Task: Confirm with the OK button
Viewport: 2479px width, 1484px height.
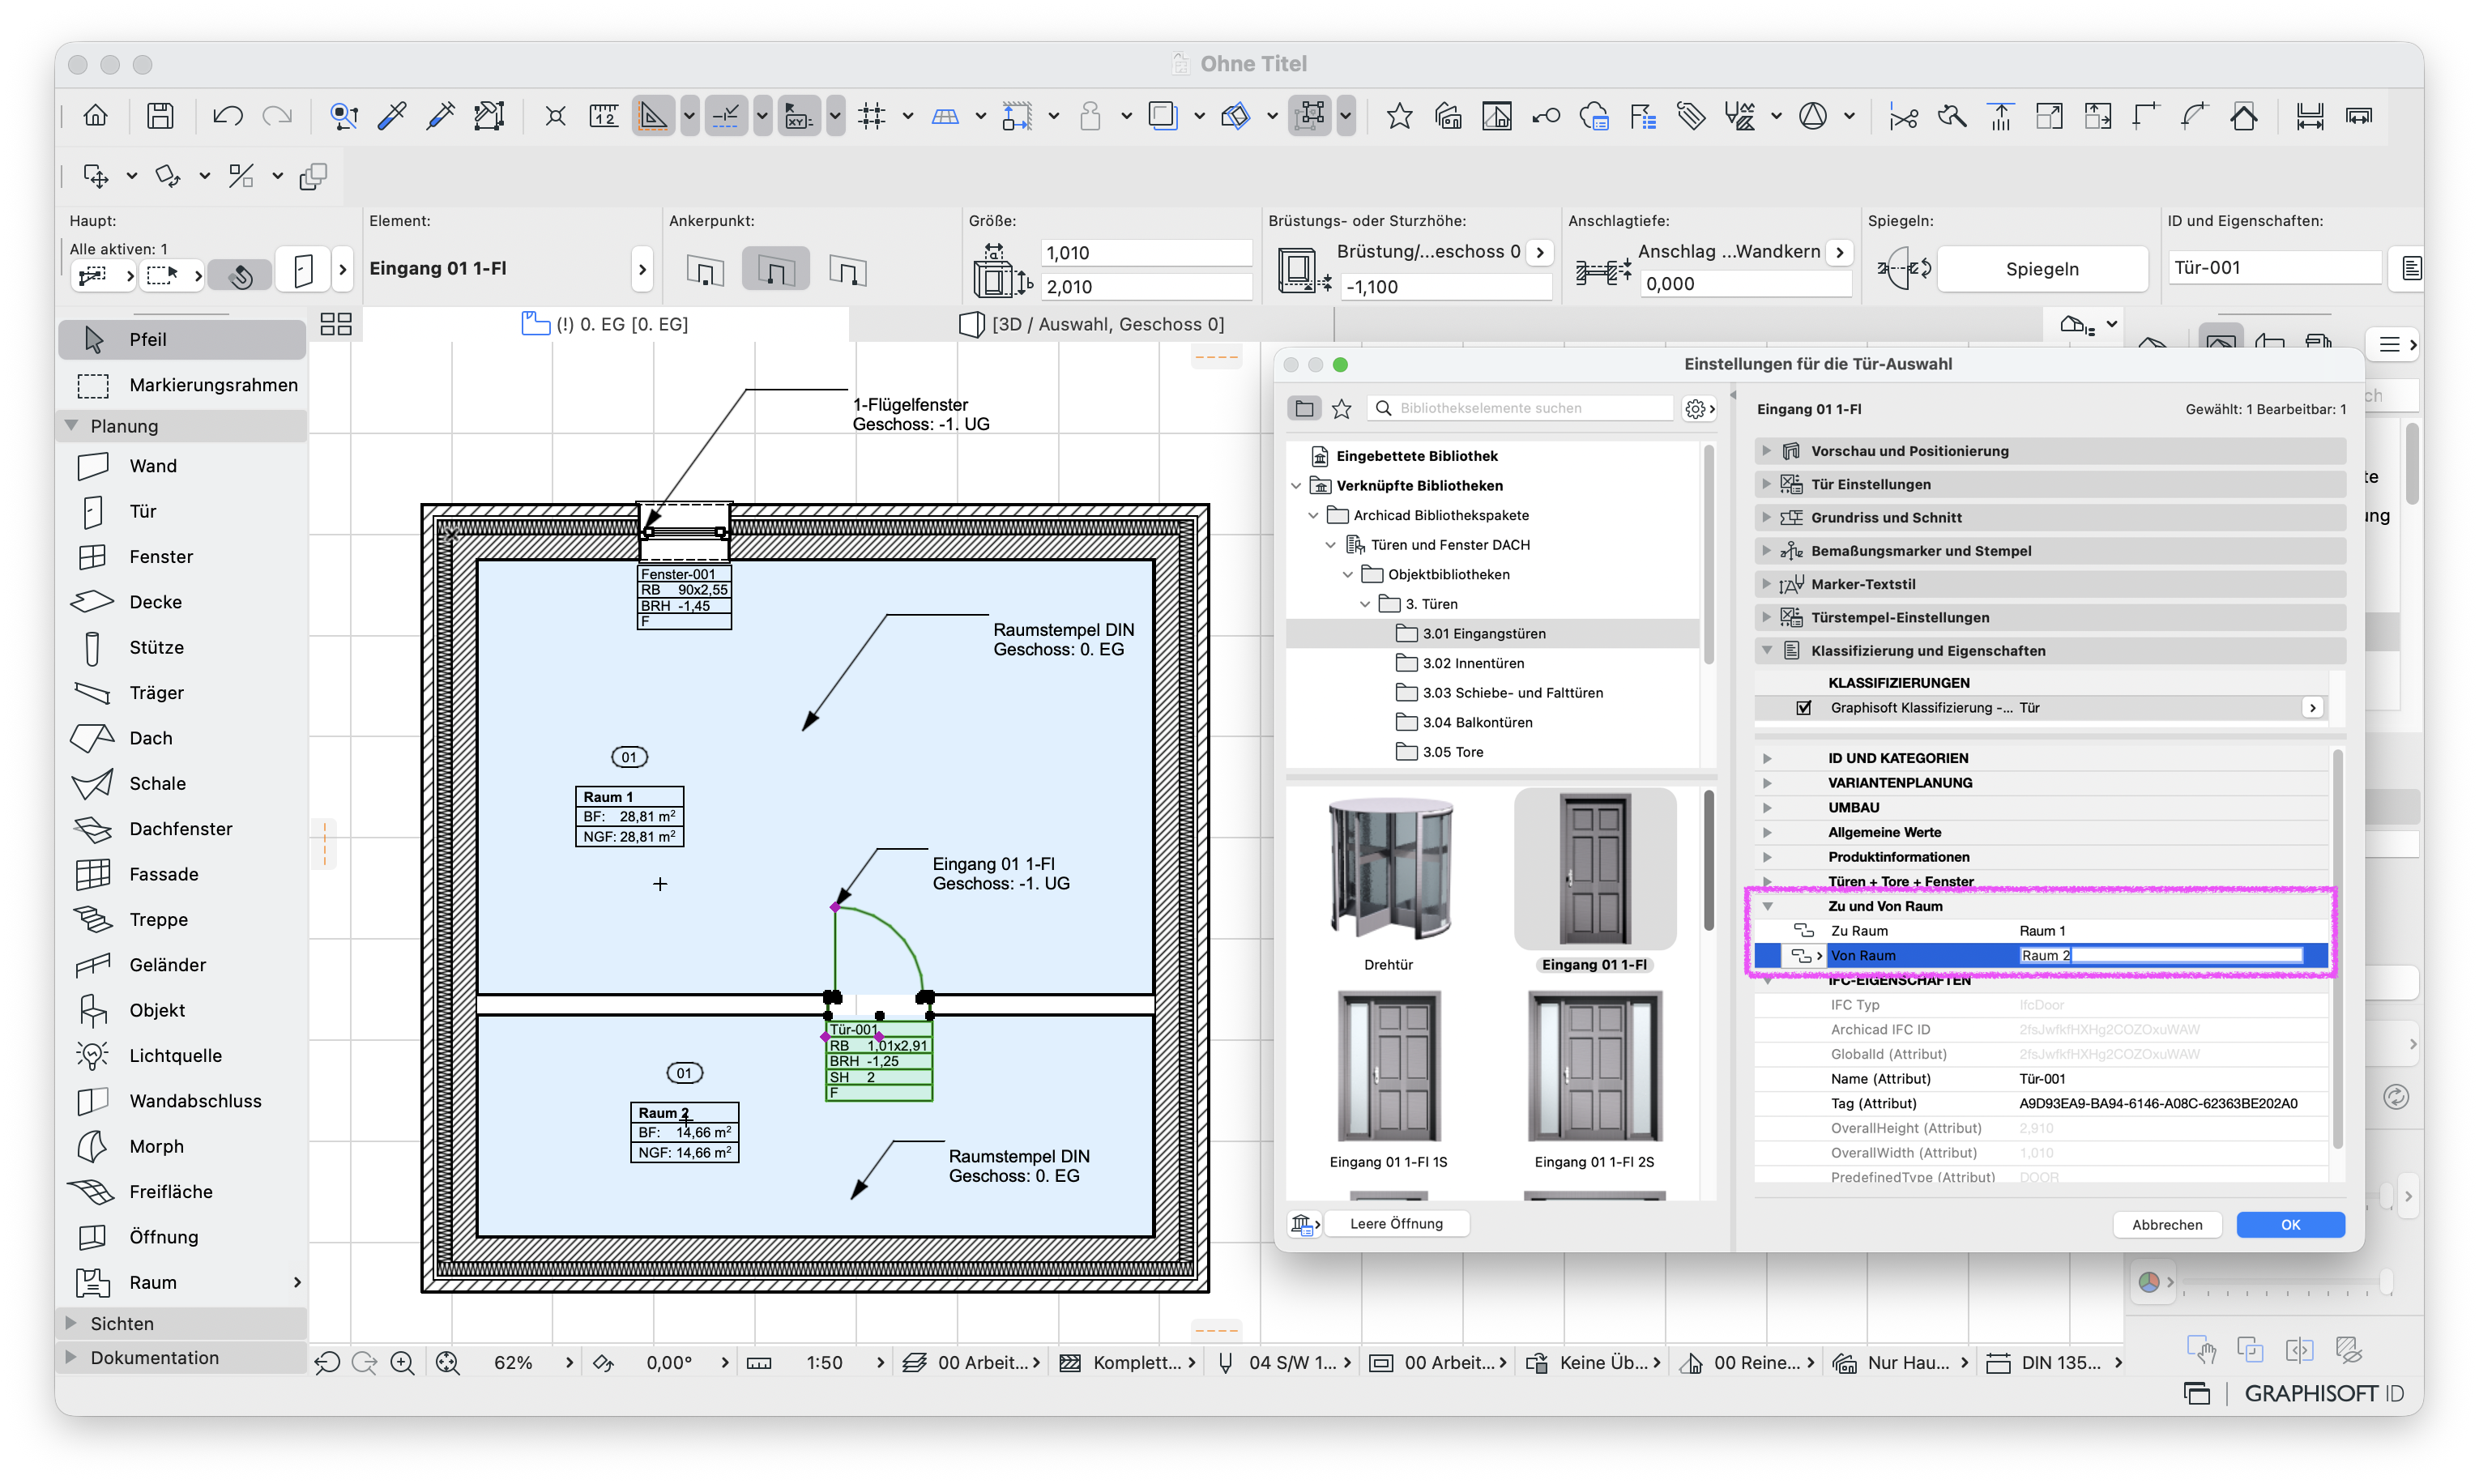Action: (2290, 1225)
